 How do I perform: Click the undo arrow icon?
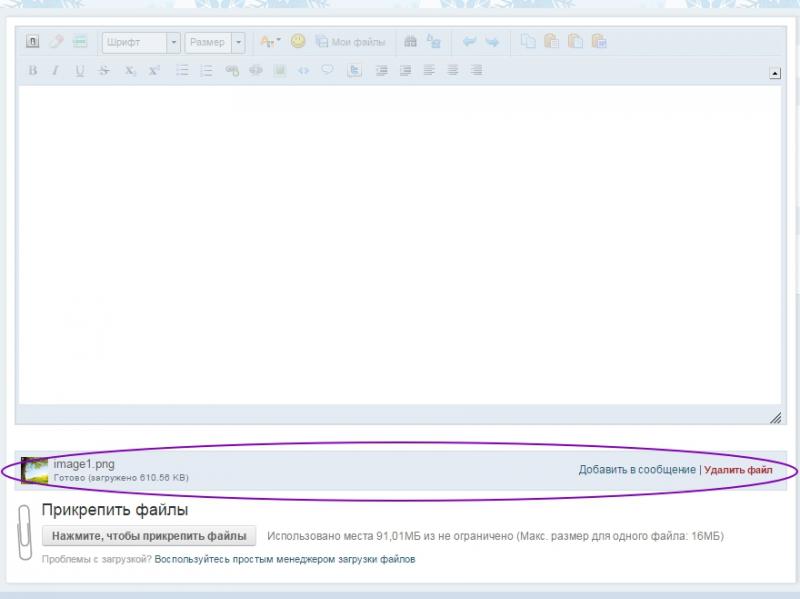click(468, 42)
